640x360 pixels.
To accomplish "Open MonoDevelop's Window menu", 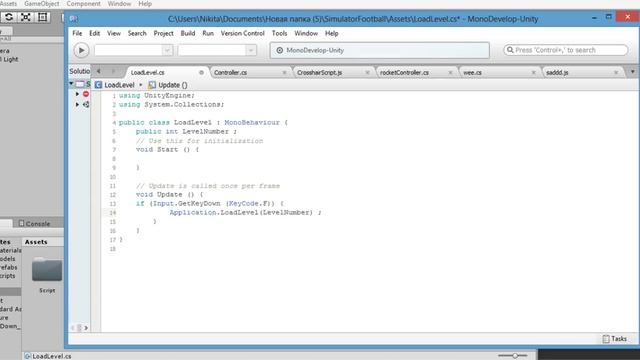I will (306, 33).
